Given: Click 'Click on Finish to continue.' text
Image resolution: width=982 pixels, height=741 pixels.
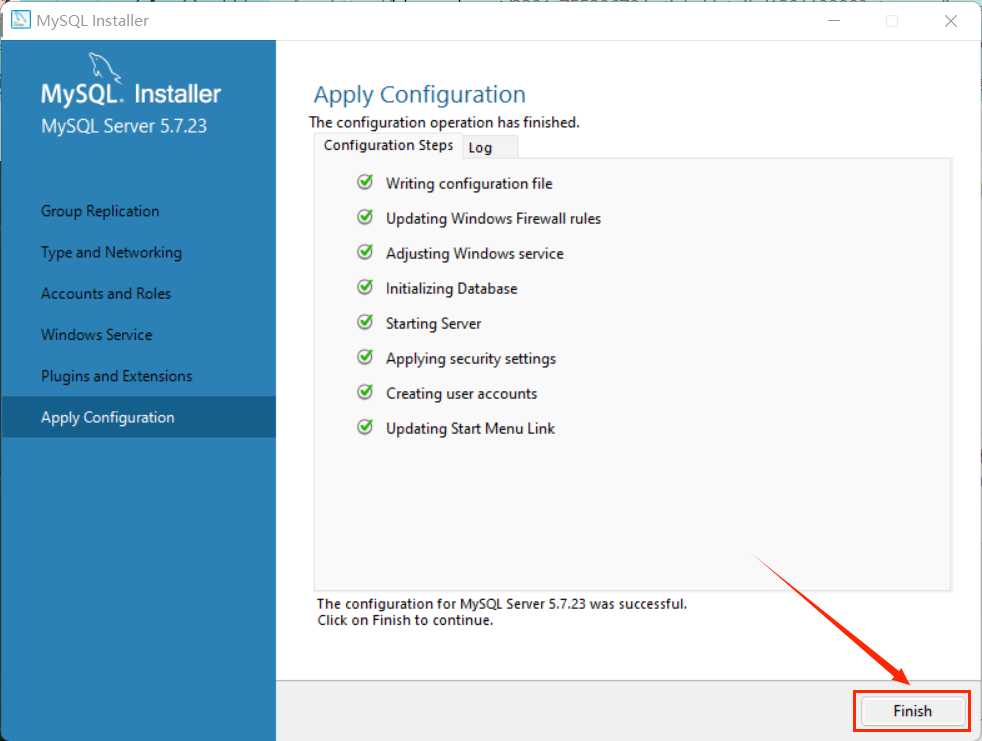Looking at the screenshot, I should (405, 620).
